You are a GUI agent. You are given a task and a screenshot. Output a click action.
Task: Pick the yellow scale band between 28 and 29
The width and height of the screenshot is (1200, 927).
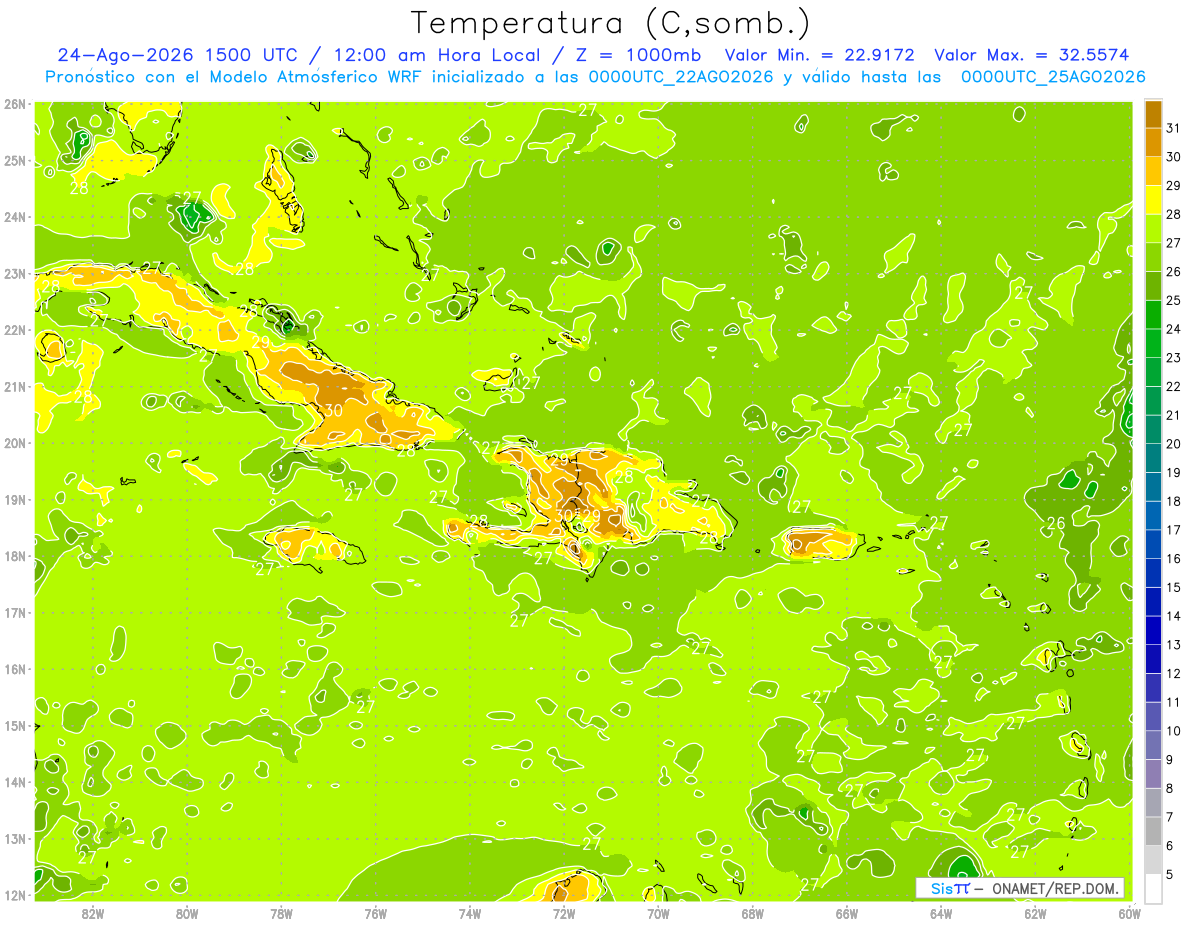tap(1153, 200)
